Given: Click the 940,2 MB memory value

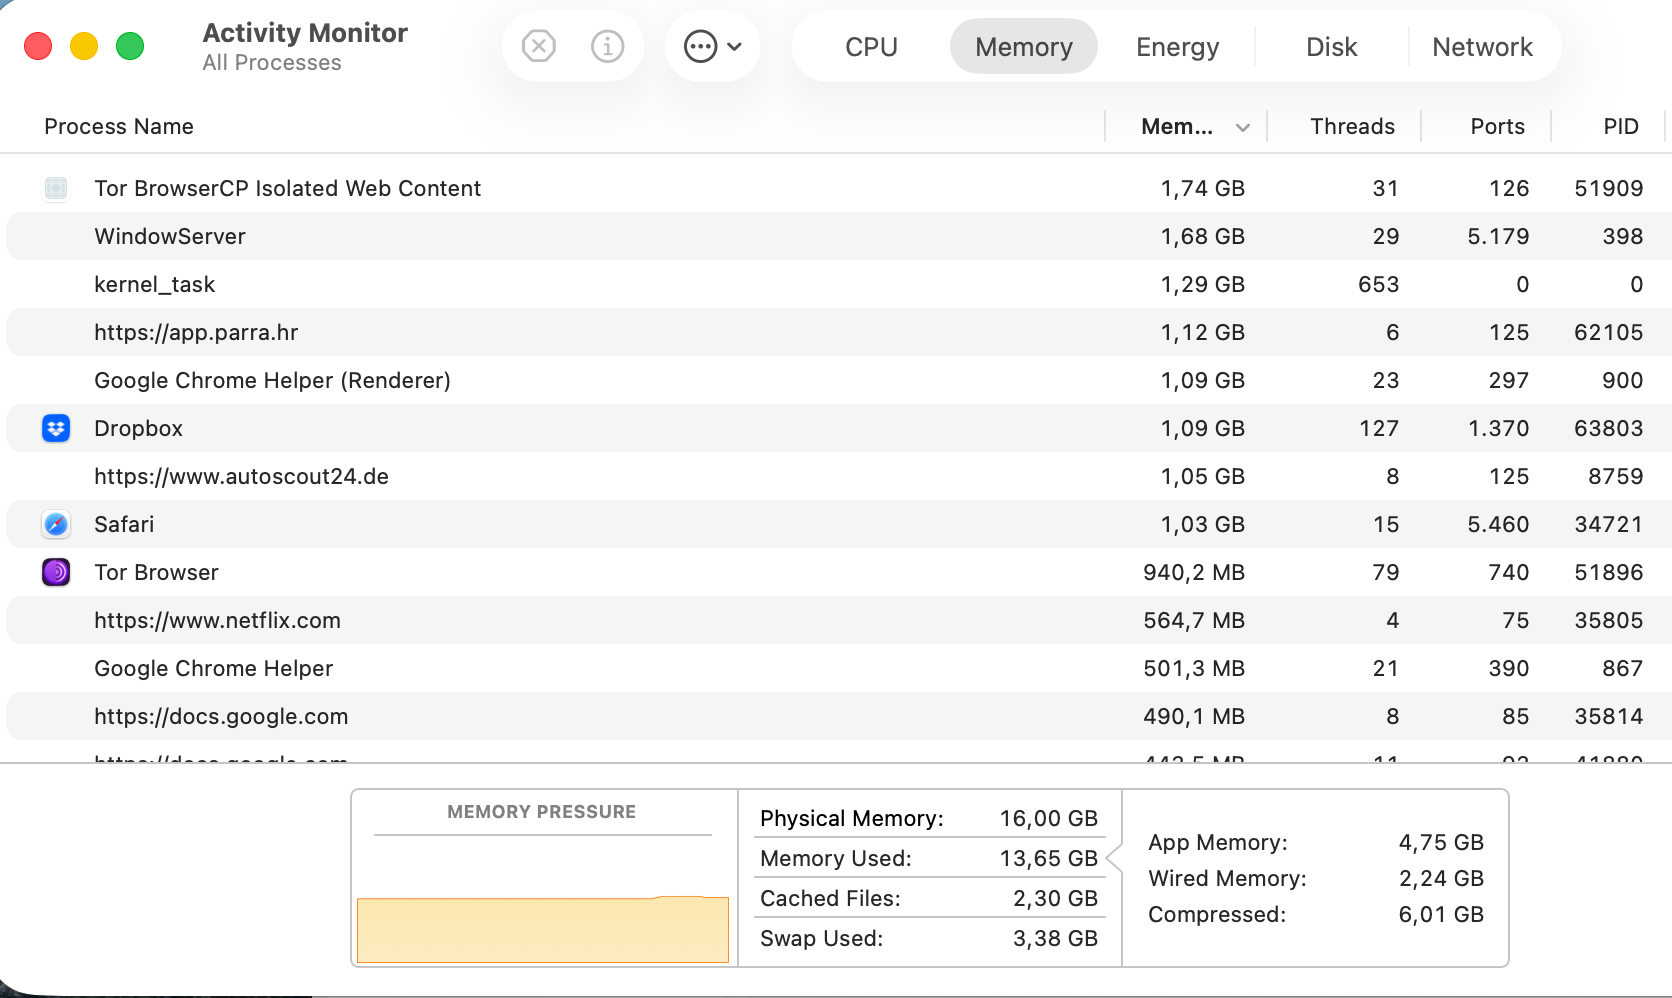Looking at the screenshot, I should [1194, 573].
